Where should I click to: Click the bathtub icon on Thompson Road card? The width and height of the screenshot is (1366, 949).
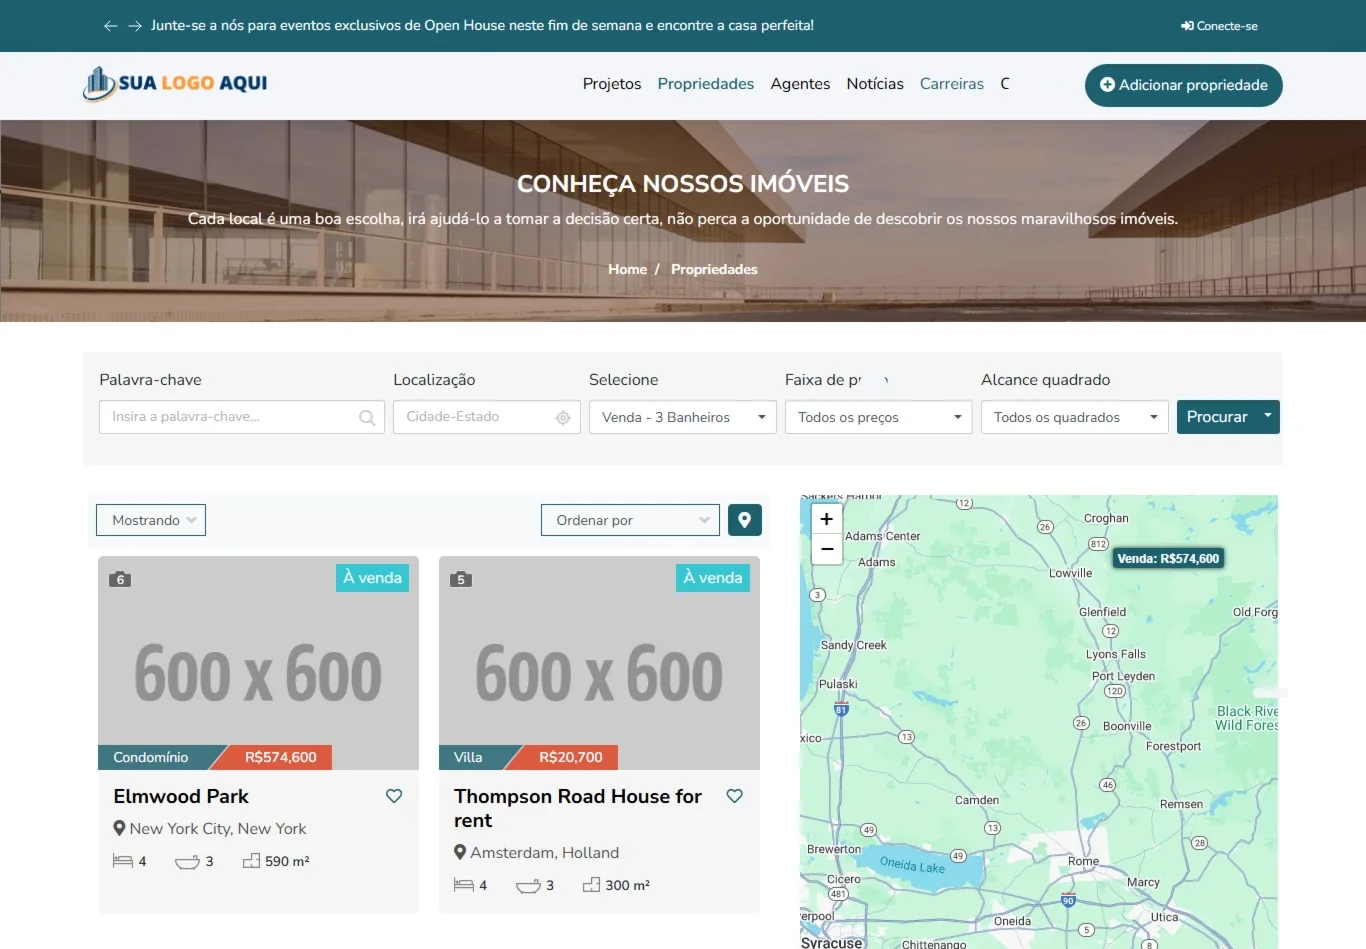[x=528, y=885]
